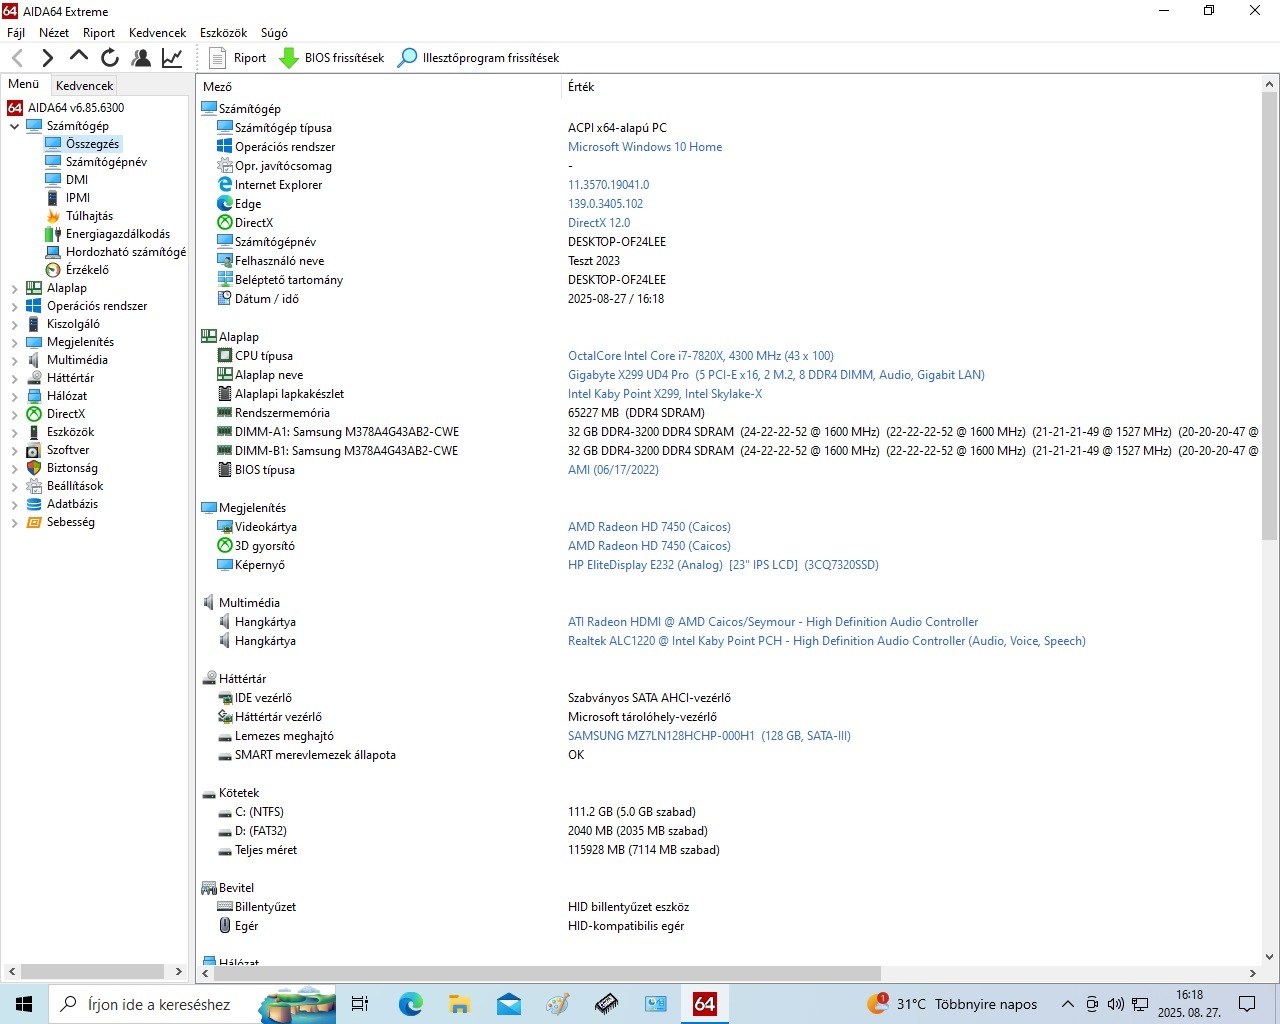1280x1024 pixels.
Task: Select Összegzés in the tree
Action: (x=92, y=144)
